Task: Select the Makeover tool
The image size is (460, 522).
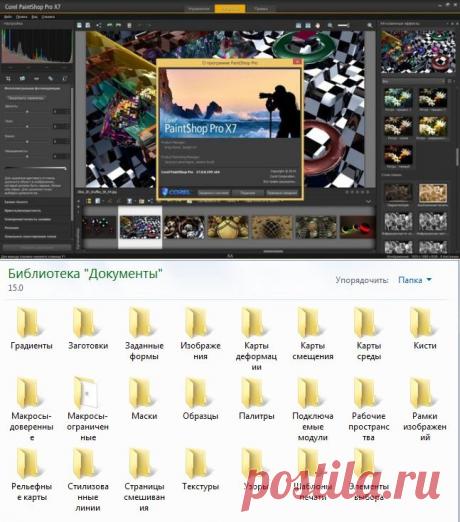Action: coord(51,78)
